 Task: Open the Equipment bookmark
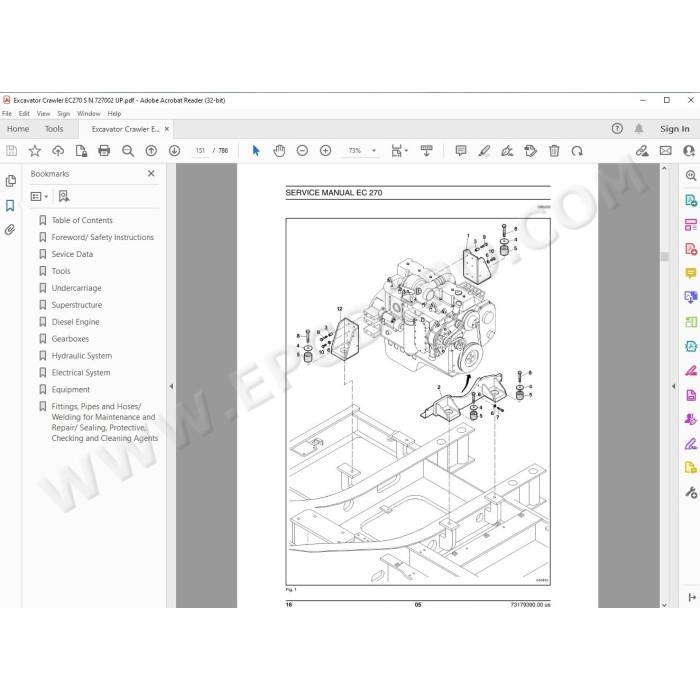point(71,390)
